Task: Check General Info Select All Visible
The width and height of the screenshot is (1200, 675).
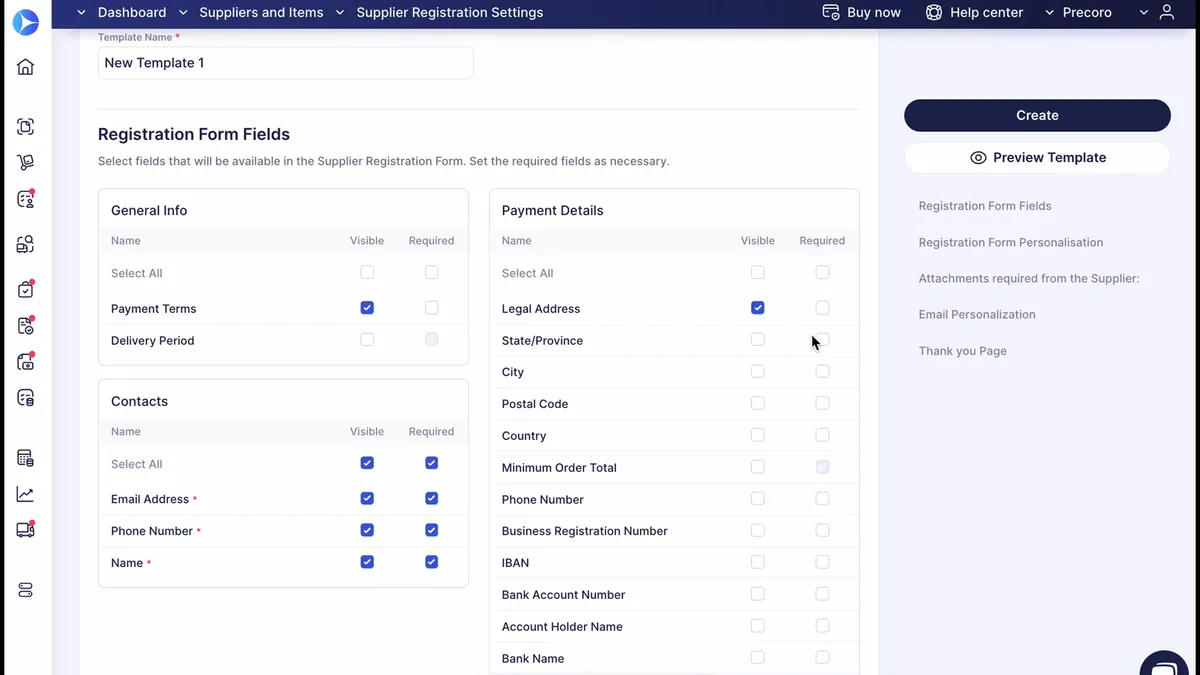Action: pos(367,272)
